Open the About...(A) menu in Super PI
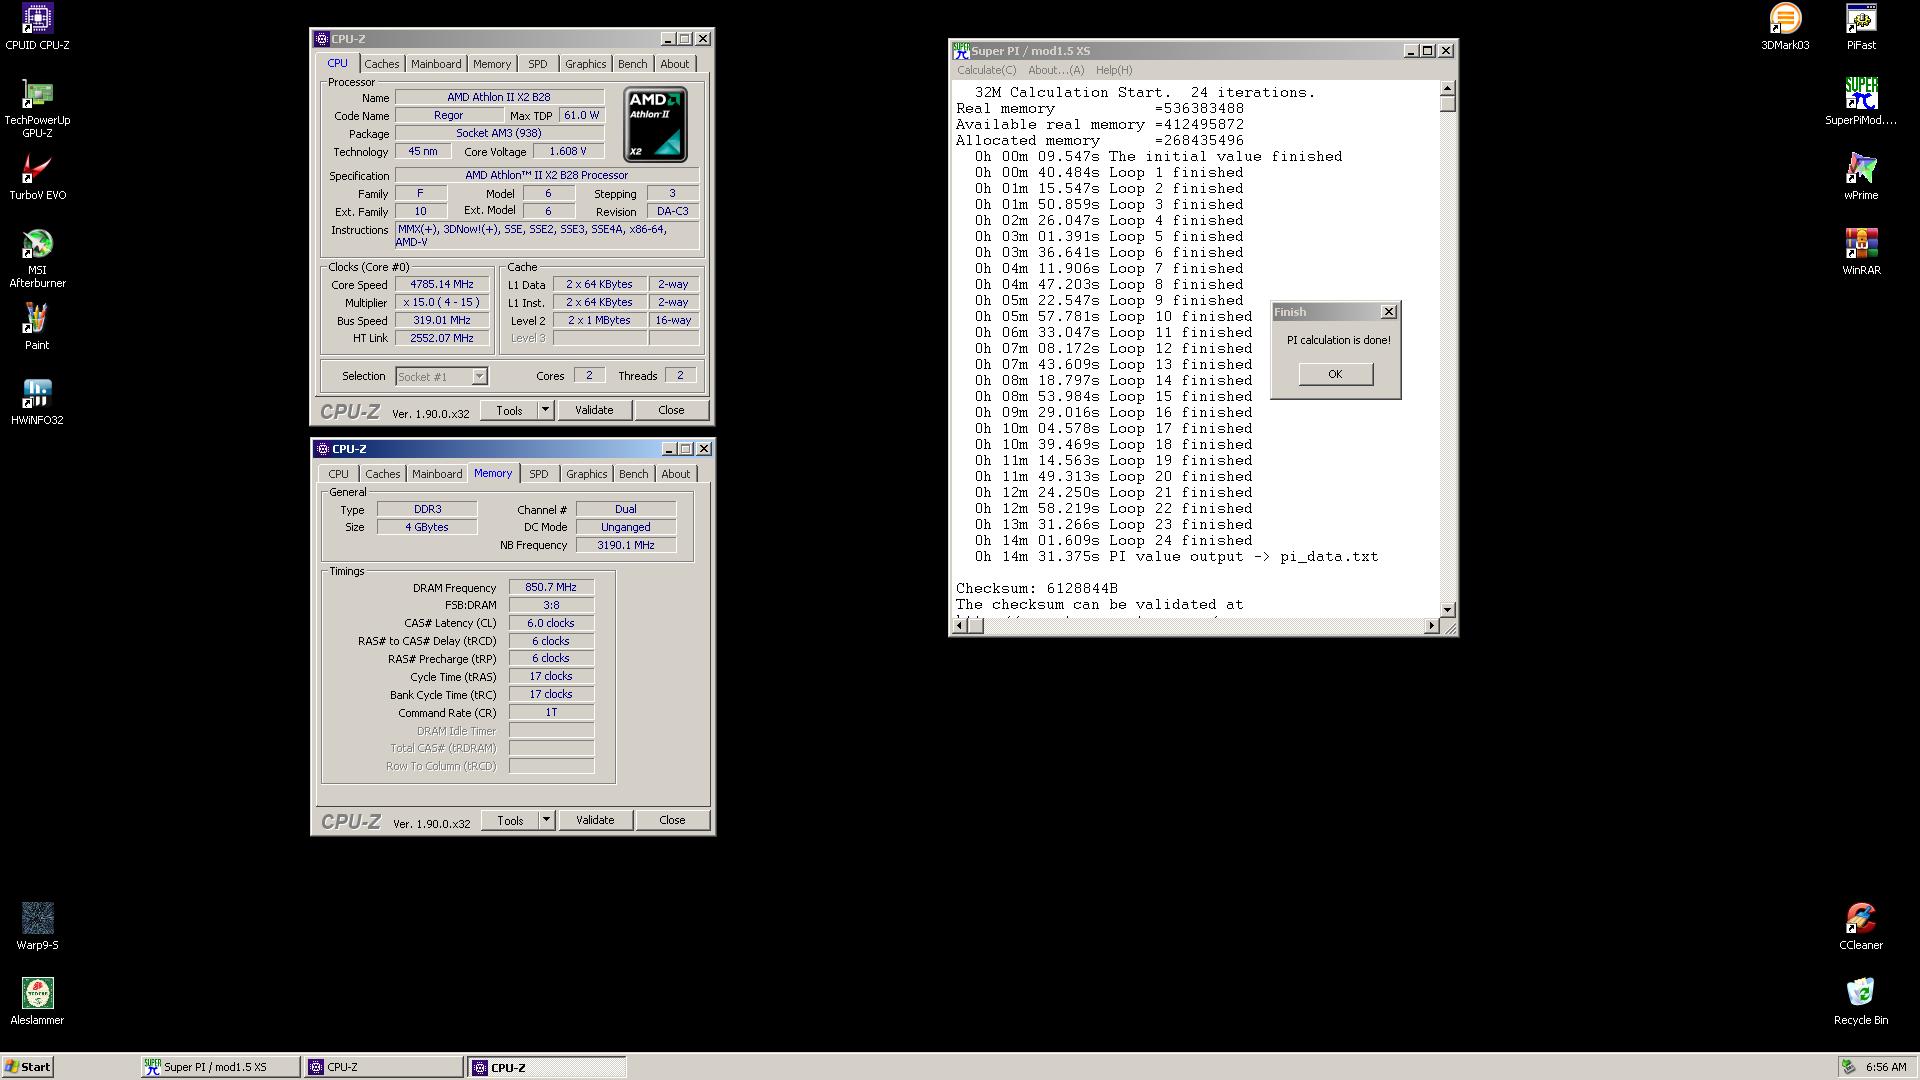Screen dimensions: 1920x1080 click(x=1056, y=70)
